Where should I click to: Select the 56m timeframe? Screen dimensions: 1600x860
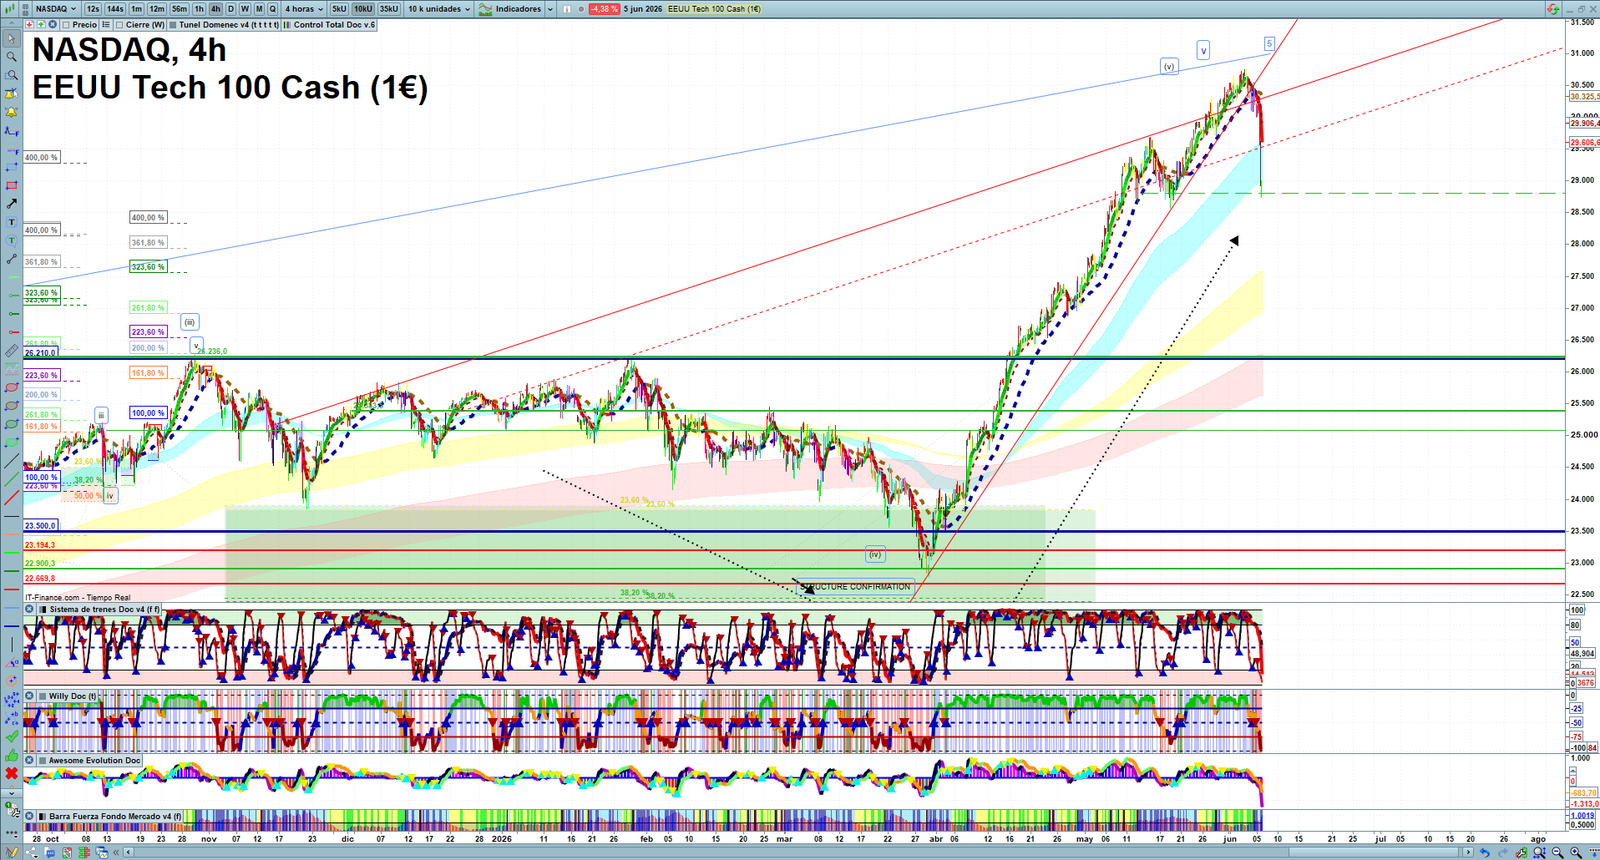point(179,9)
